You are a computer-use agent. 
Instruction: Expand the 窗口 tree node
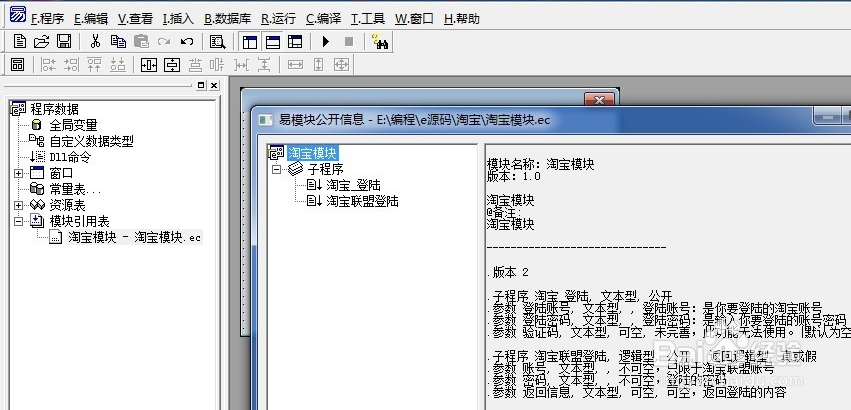[x=18, y=174]
